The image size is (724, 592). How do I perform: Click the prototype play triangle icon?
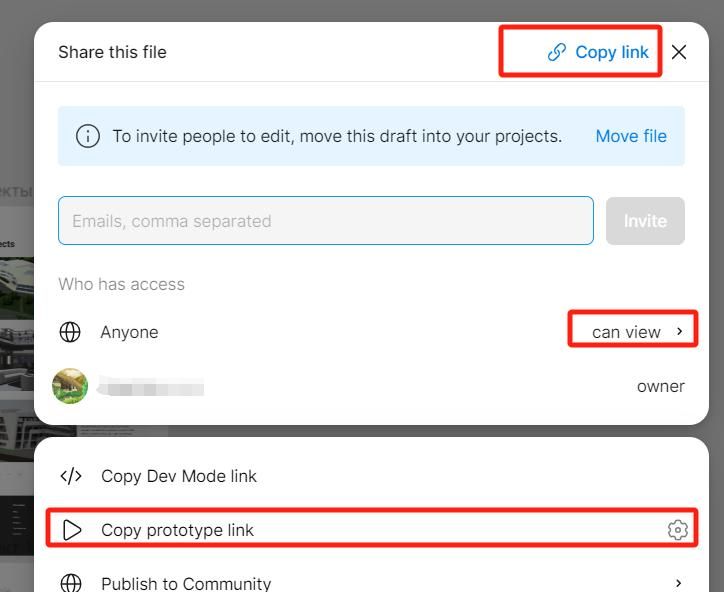click(x=72, y=530)
